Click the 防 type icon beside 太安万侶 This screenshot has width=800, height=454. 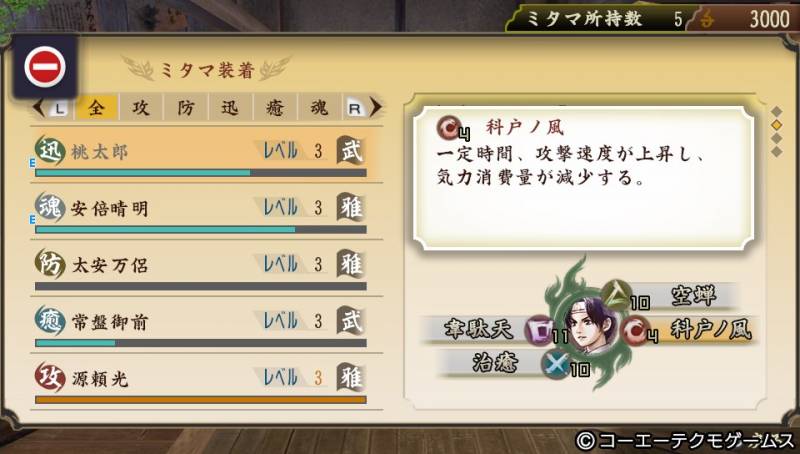(50, 264)
